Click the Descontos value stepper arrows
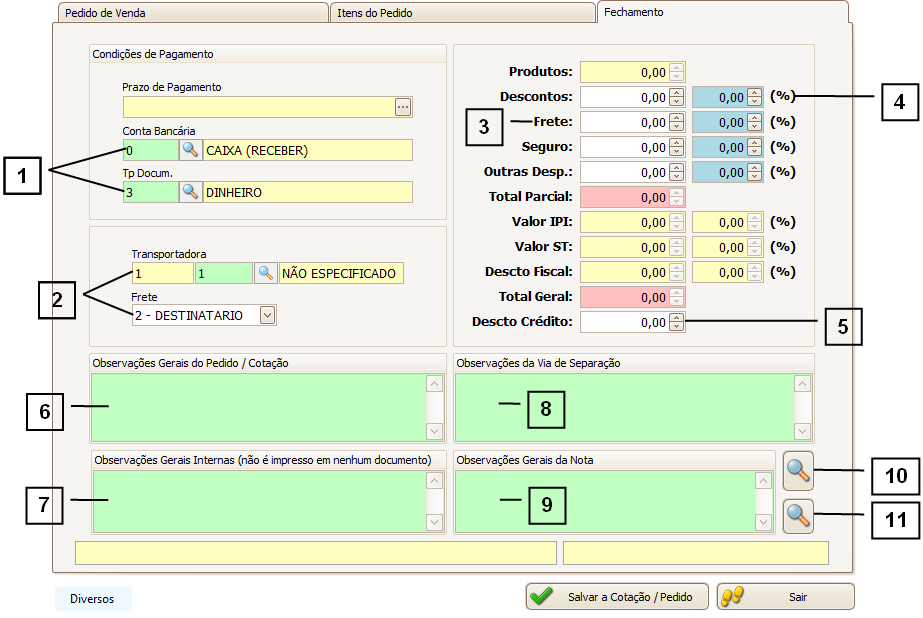Viewport: 923px width, 618px height. tap(677, 97)
